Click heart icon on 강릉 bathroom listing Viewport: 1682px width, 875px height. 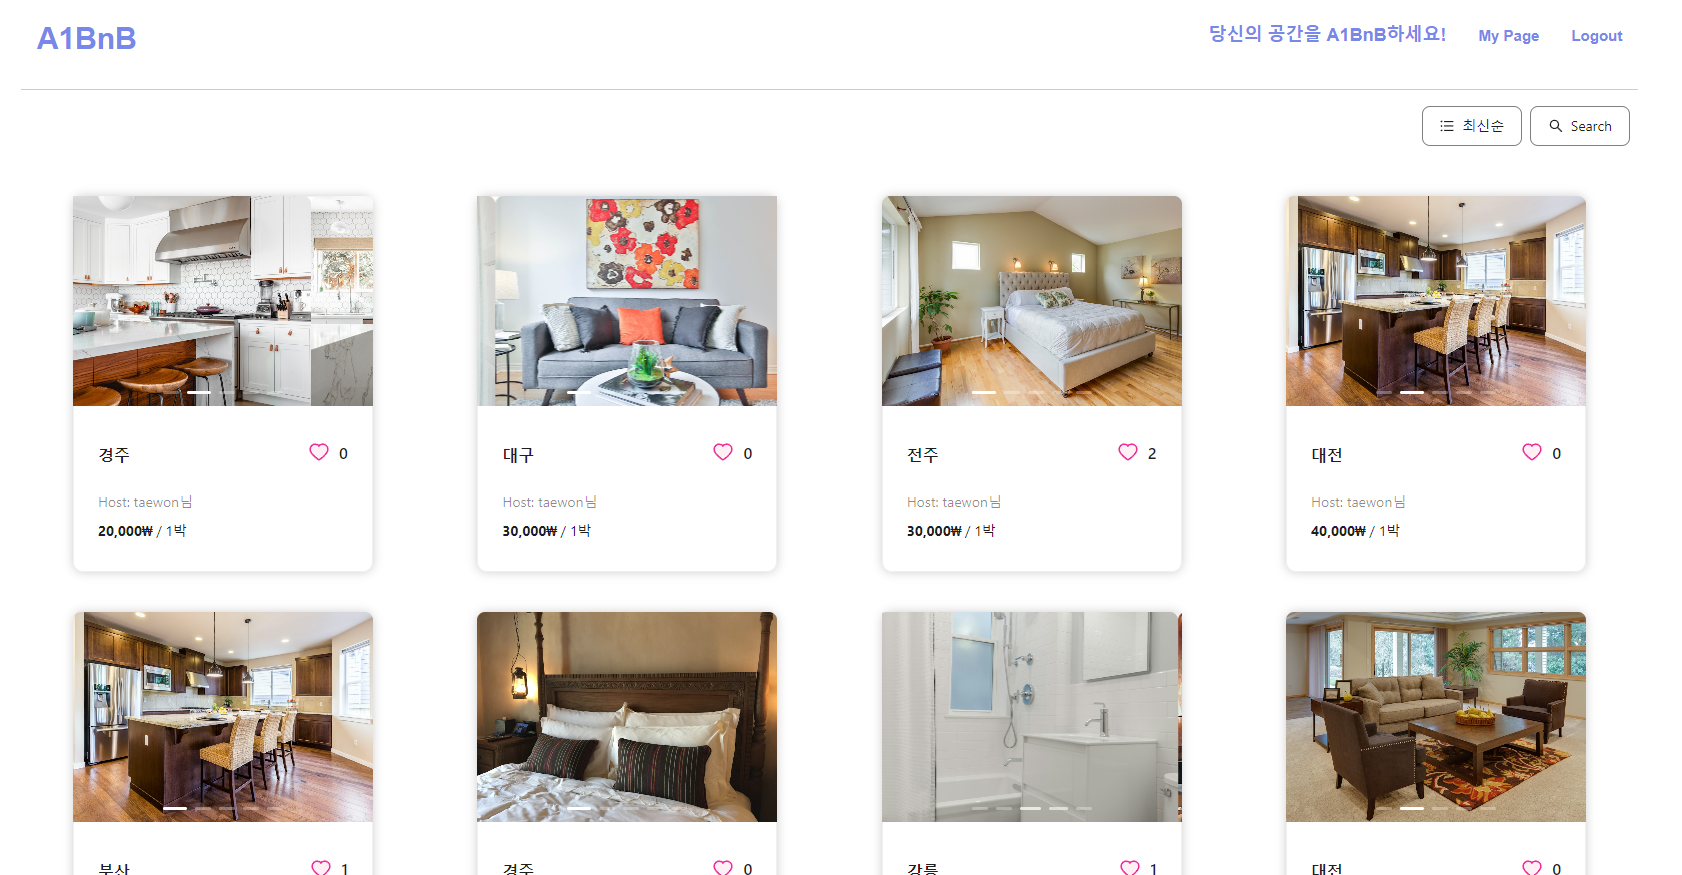click(1129, 868)
